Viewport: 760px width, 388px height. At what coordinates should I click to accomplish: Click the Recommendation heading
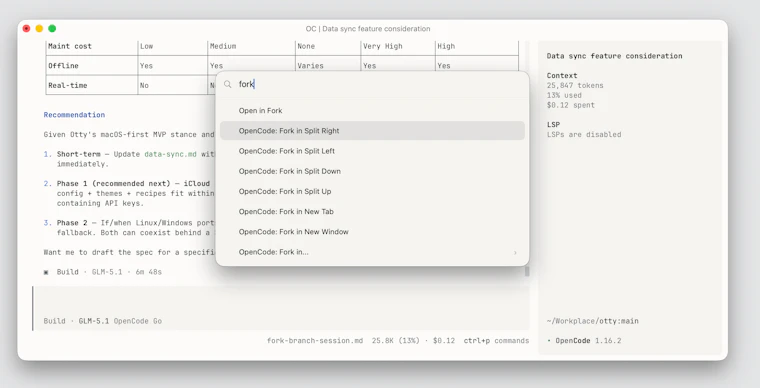(74, 115)
